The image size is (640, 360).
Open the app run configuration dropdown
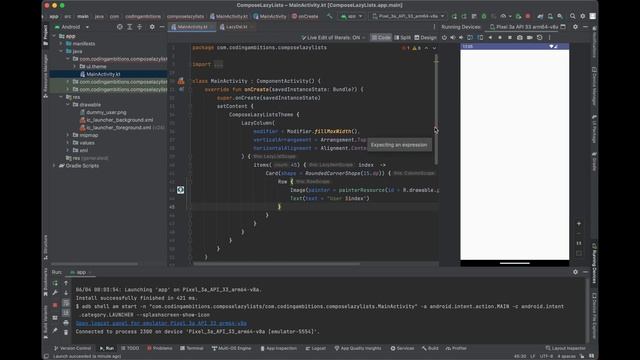[x=352, y=16]
